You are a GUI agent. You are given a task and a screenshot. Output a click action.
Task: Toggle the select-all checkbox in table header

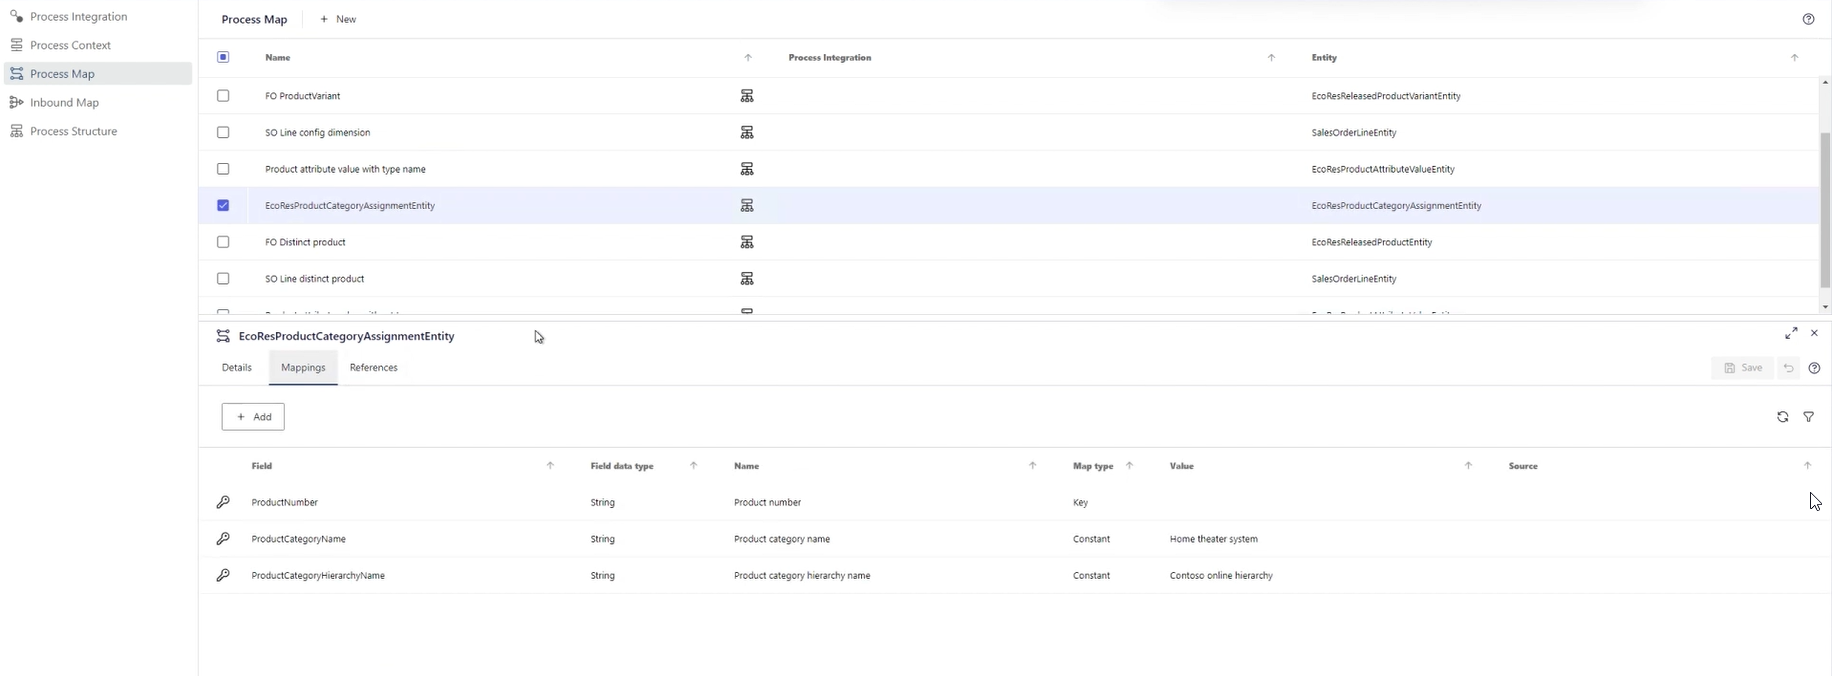(223, 57)
